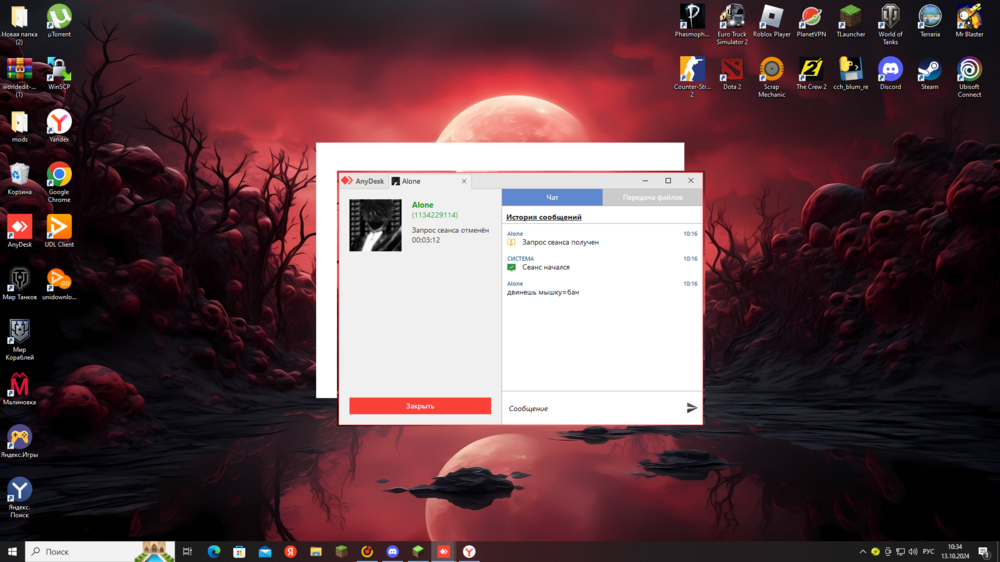This screenshot has height=562, width=1000.
Task: Click the AnyDesk taskbar button
Action: click(443, 551)
